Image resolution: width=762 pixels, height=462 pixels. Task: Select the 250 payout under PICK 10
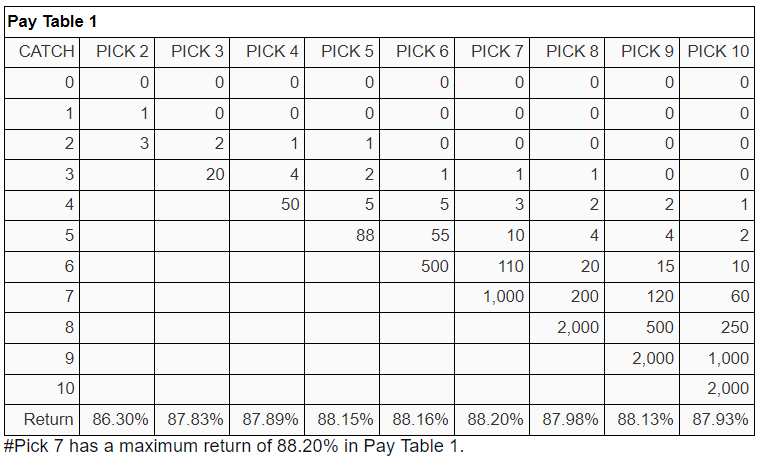734,327
